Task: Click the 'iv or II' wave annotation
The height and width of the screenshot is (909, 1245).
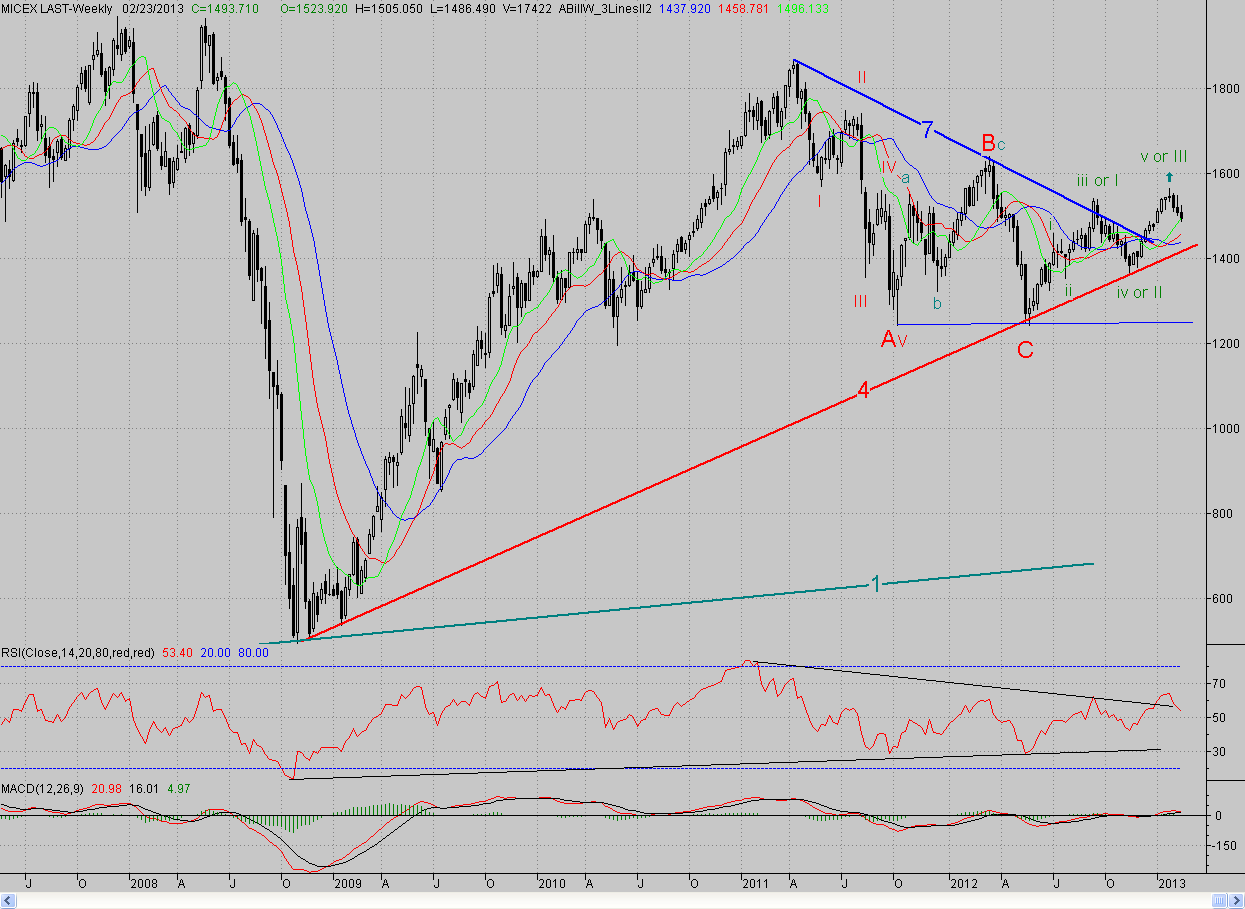Action: [x=1139, y=292]
